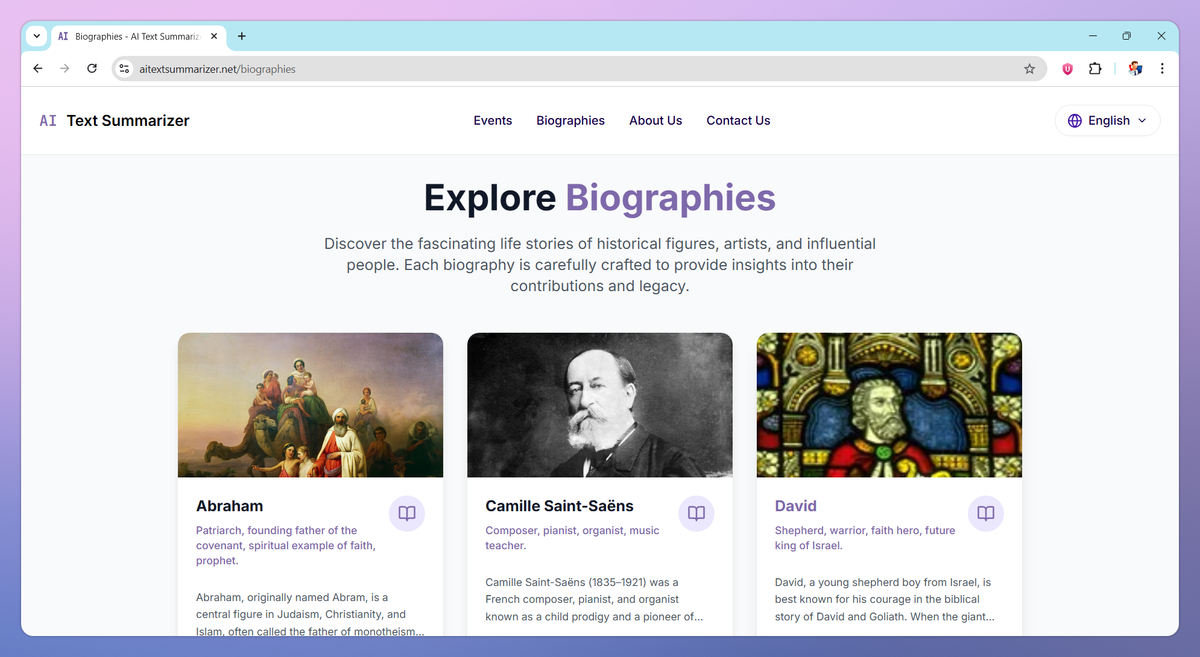
Task: Open the book icon on Camille Saint-Saëns card
Action: 696,513
